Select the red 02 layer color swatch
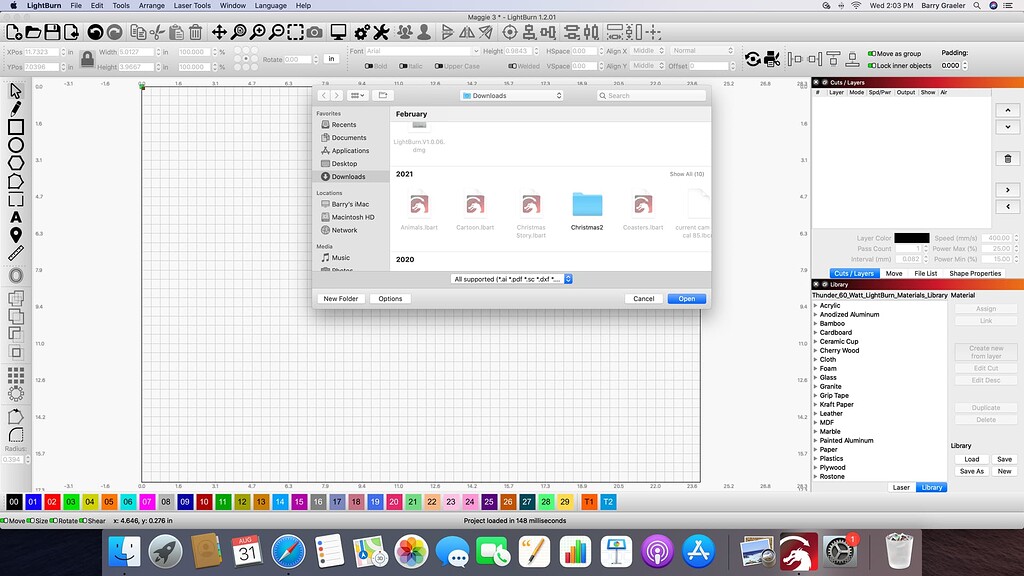Image resolution: width=1024 pixels, height=576 pixels. click(52, 502)
